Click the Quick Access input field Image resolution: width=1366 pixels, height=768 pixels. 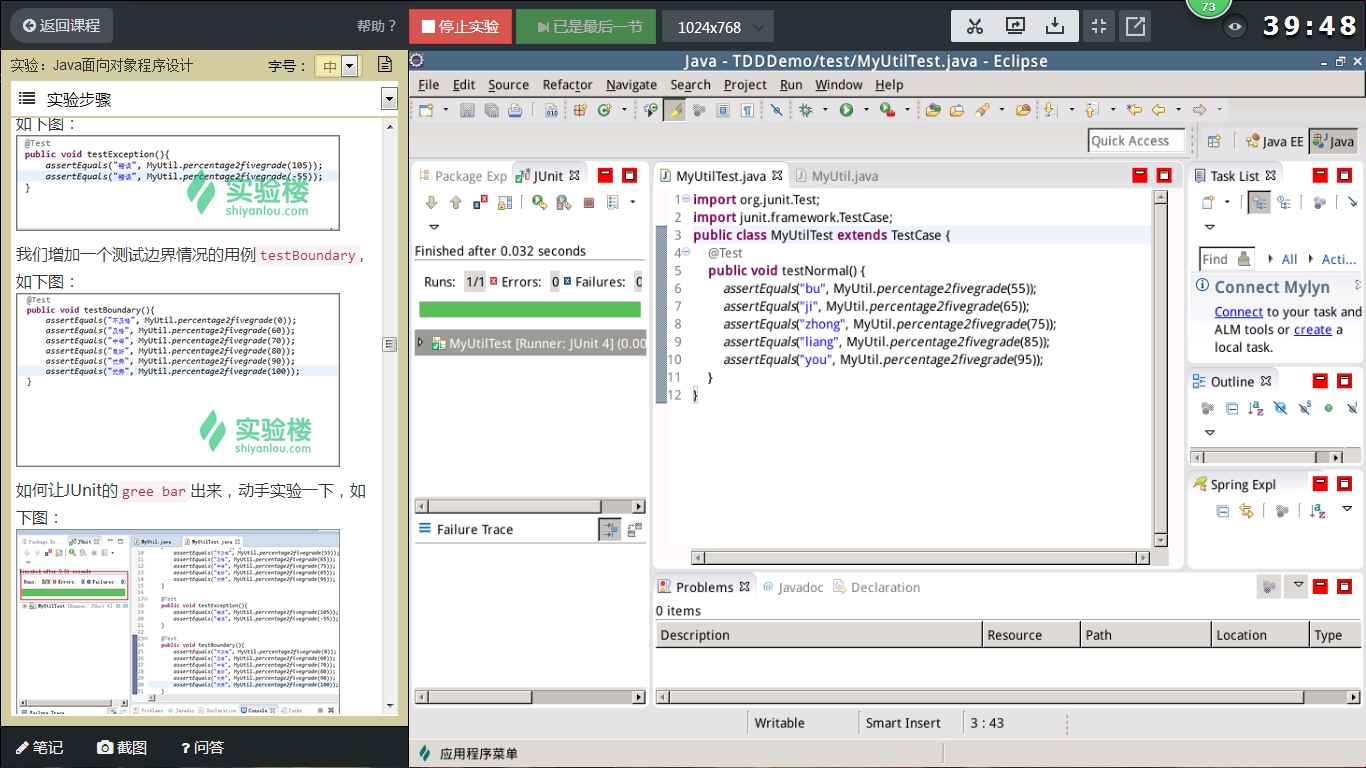click(x=1136, y=141)
